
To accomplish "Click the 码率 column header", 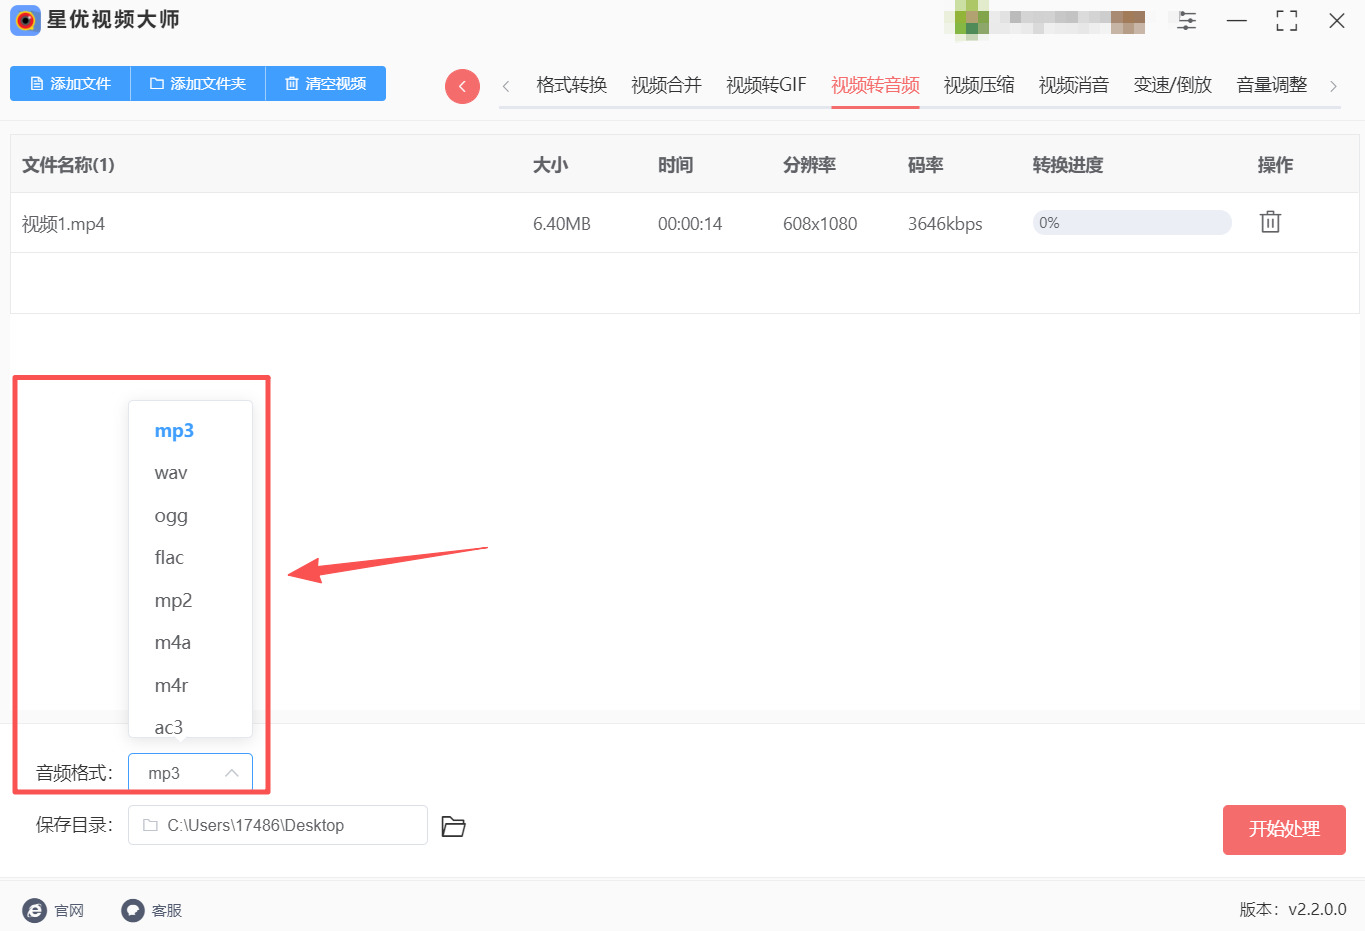I will pos(926,165).
